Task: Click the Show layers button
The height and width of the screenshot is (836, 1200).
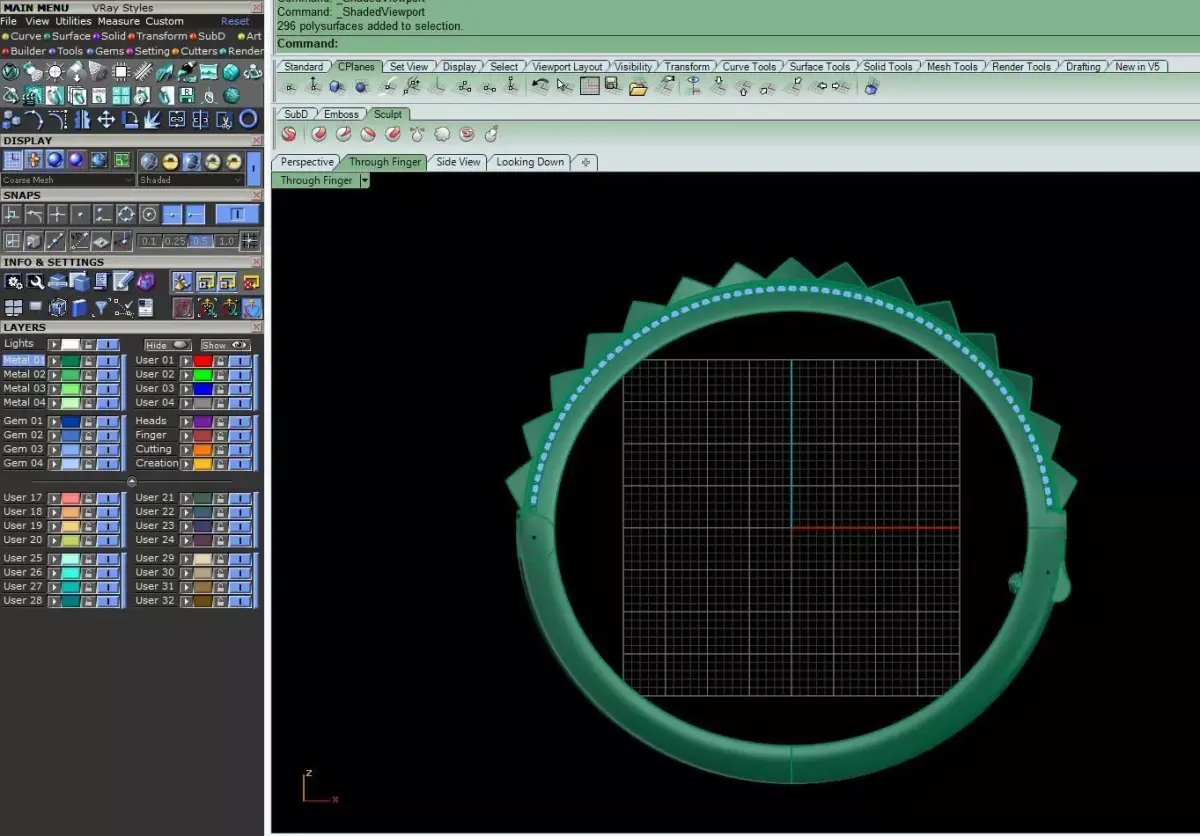Action: click(x=226, y=345)
